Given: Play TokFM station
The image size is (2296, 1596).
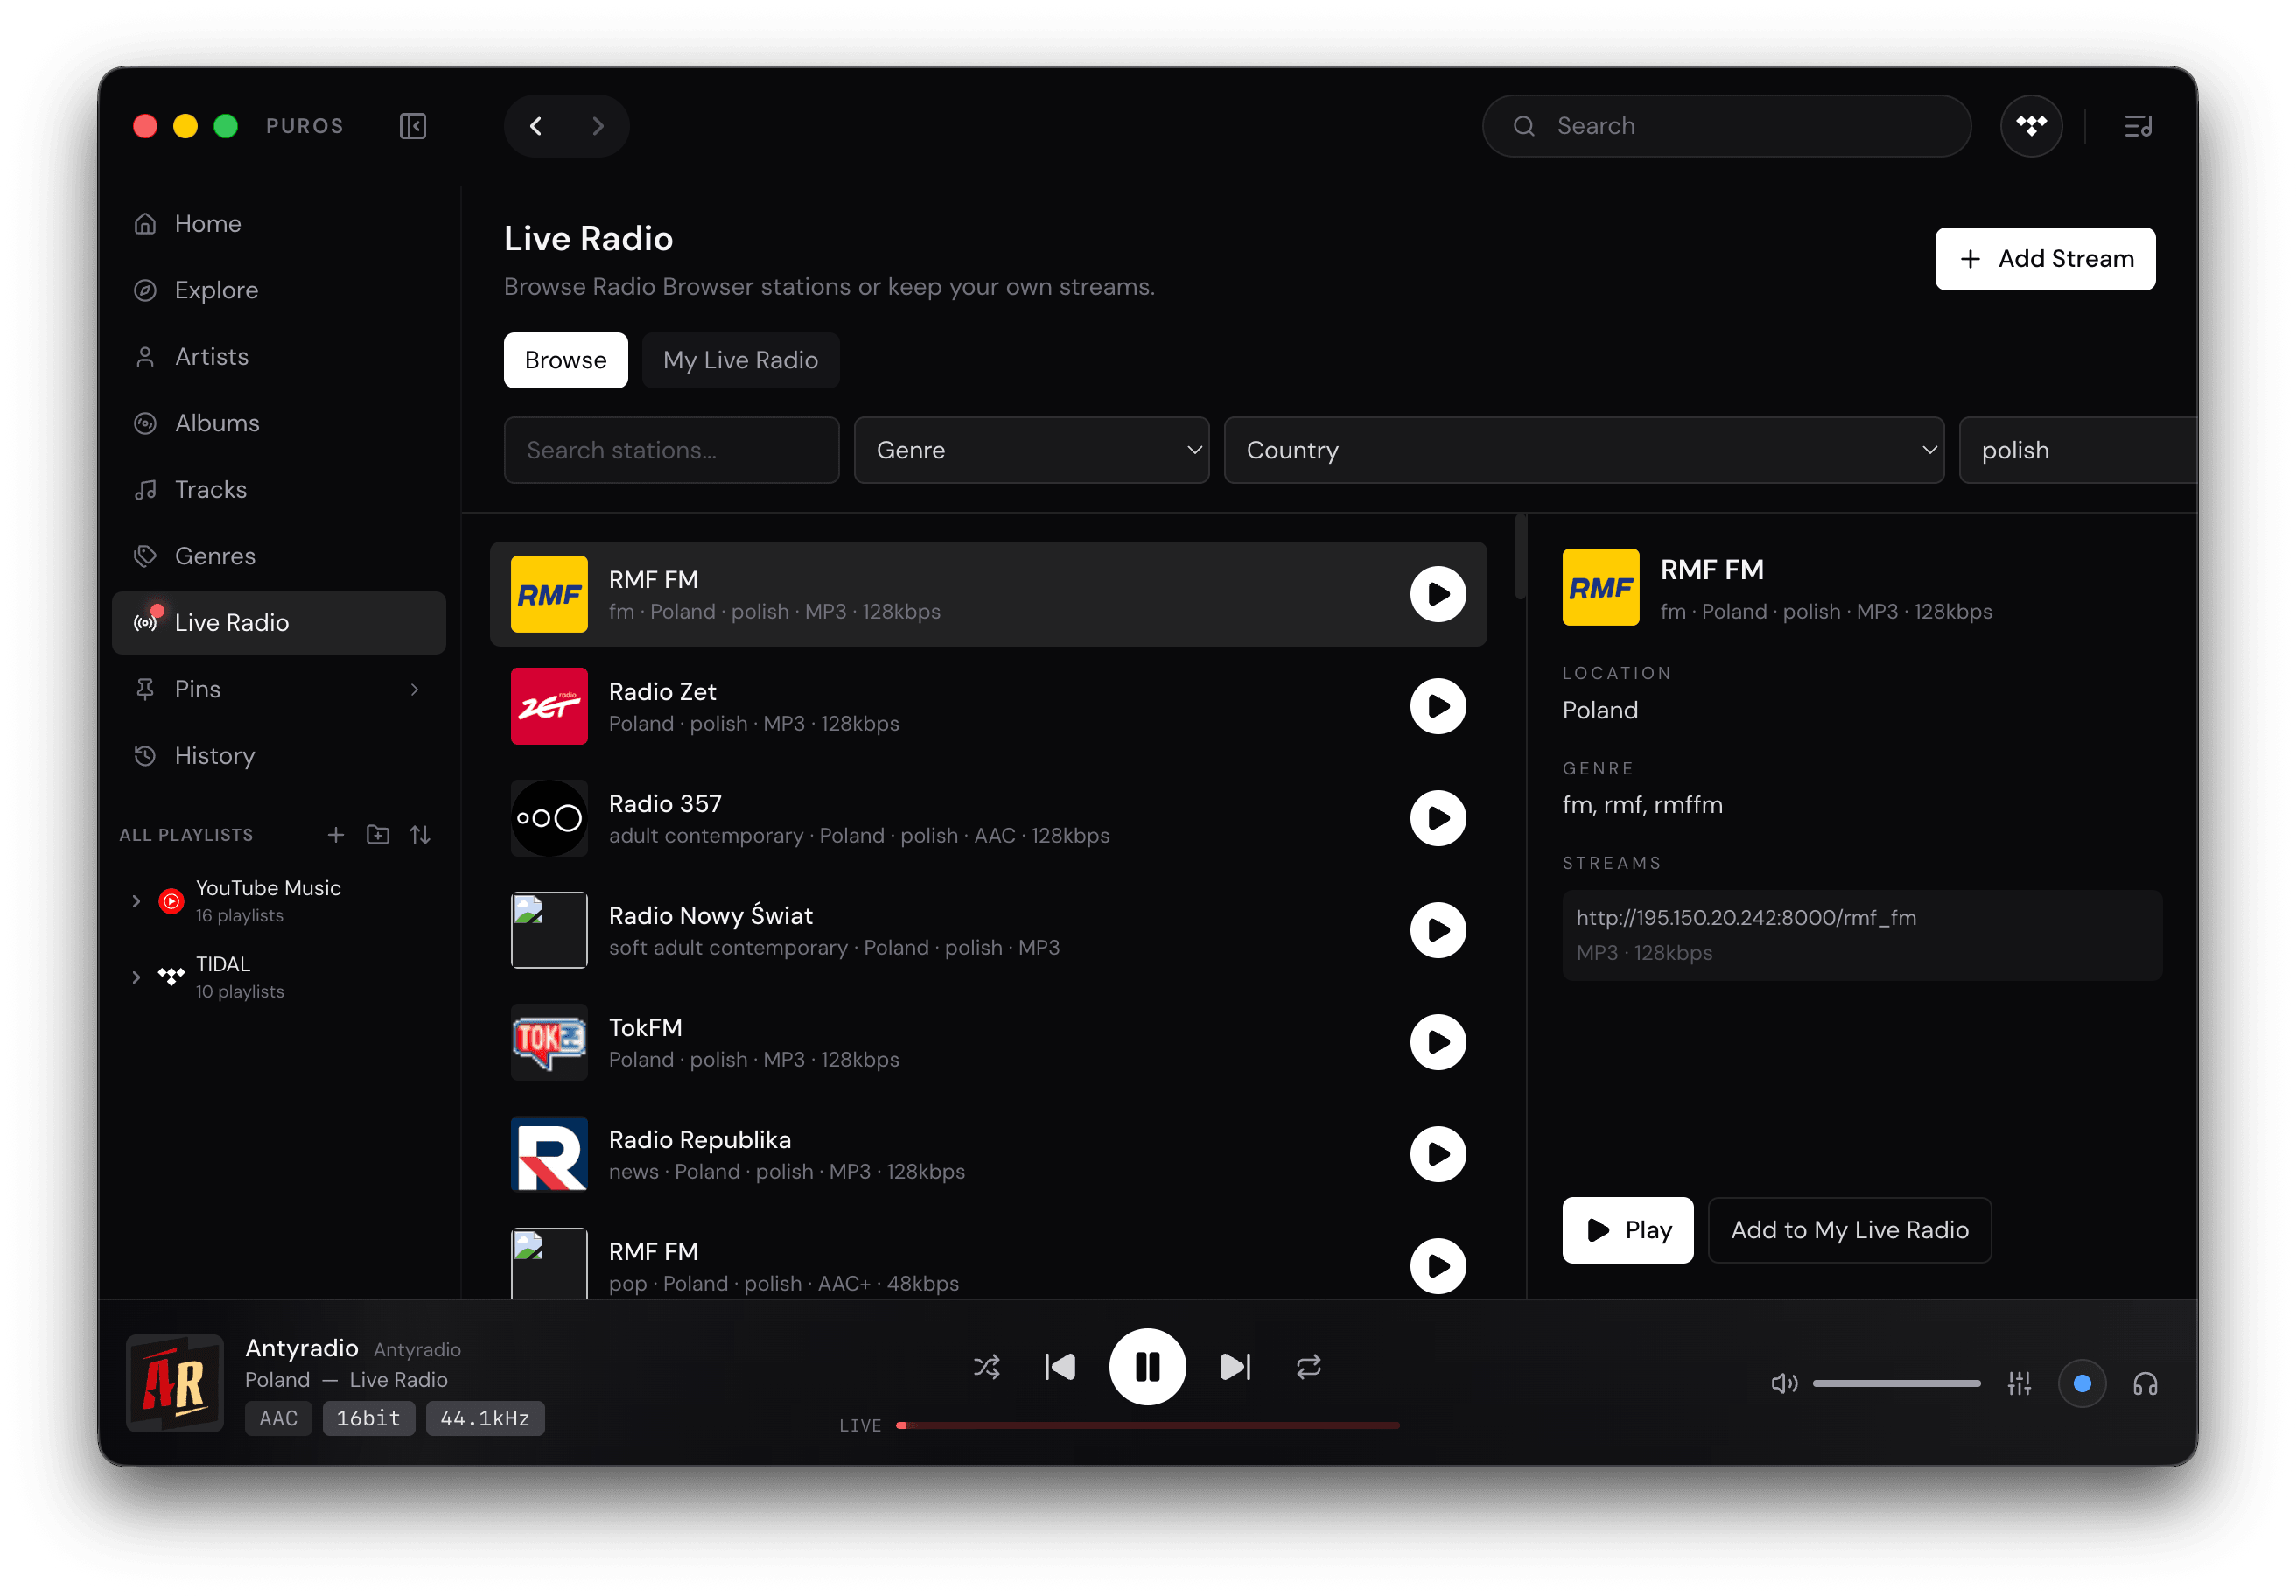Looking at the screenshot, I should tap(1438, 1042).
